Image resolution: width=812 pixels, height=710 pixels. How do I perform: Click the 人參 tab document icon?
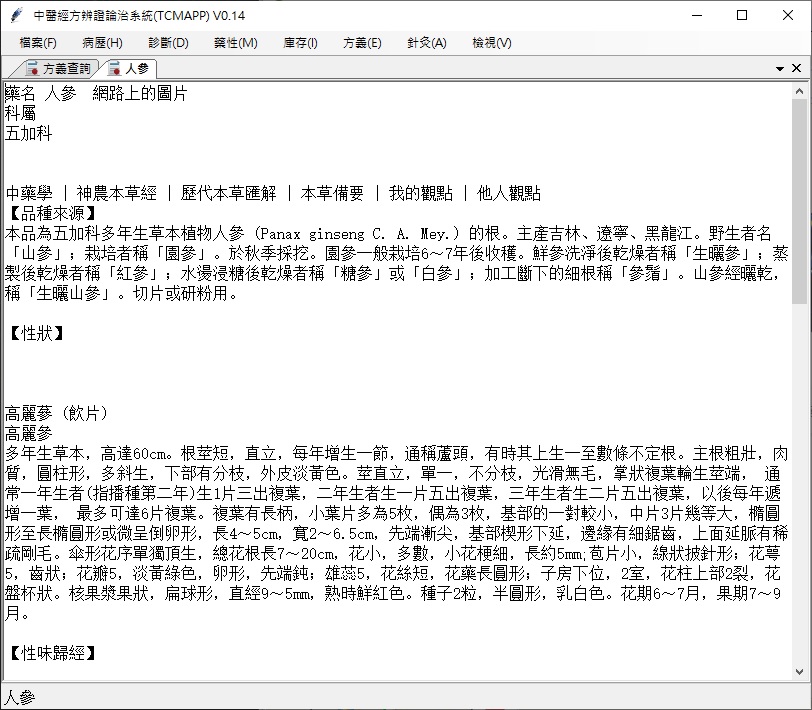point(113,69)
